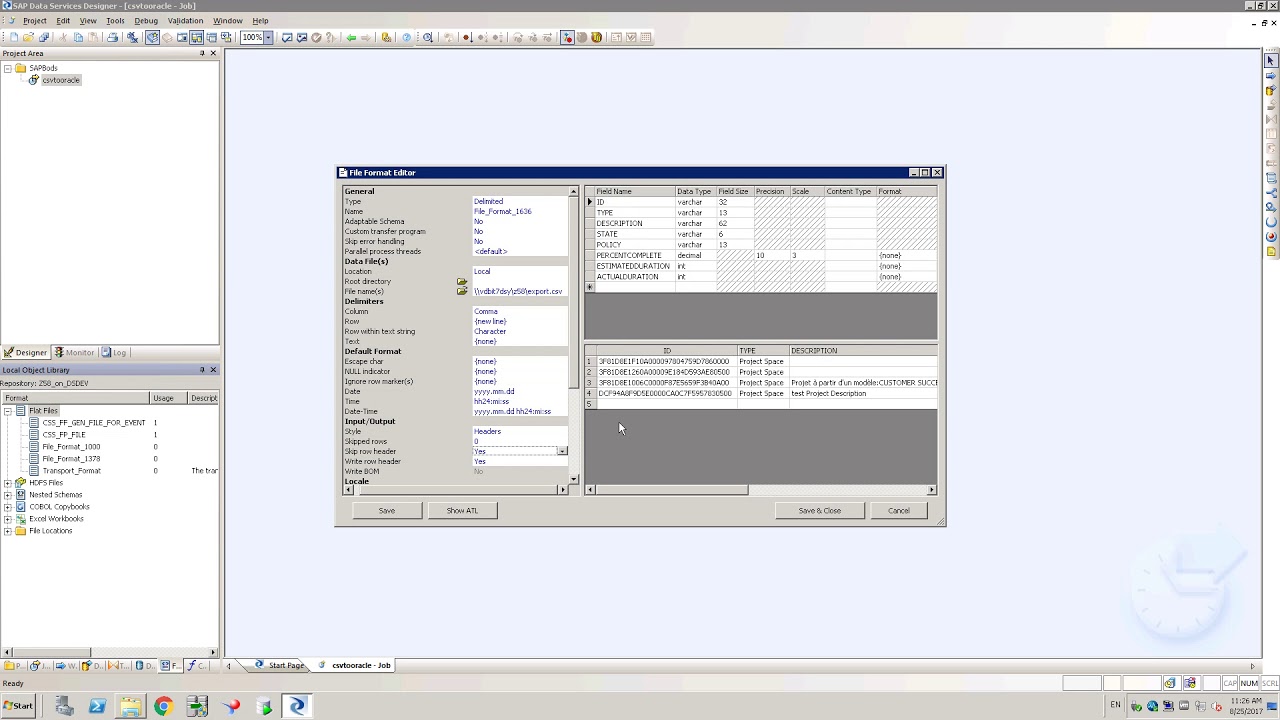
Task: Select the CSS_FP_FILE tree item
Action: click(x=64, y=434)
